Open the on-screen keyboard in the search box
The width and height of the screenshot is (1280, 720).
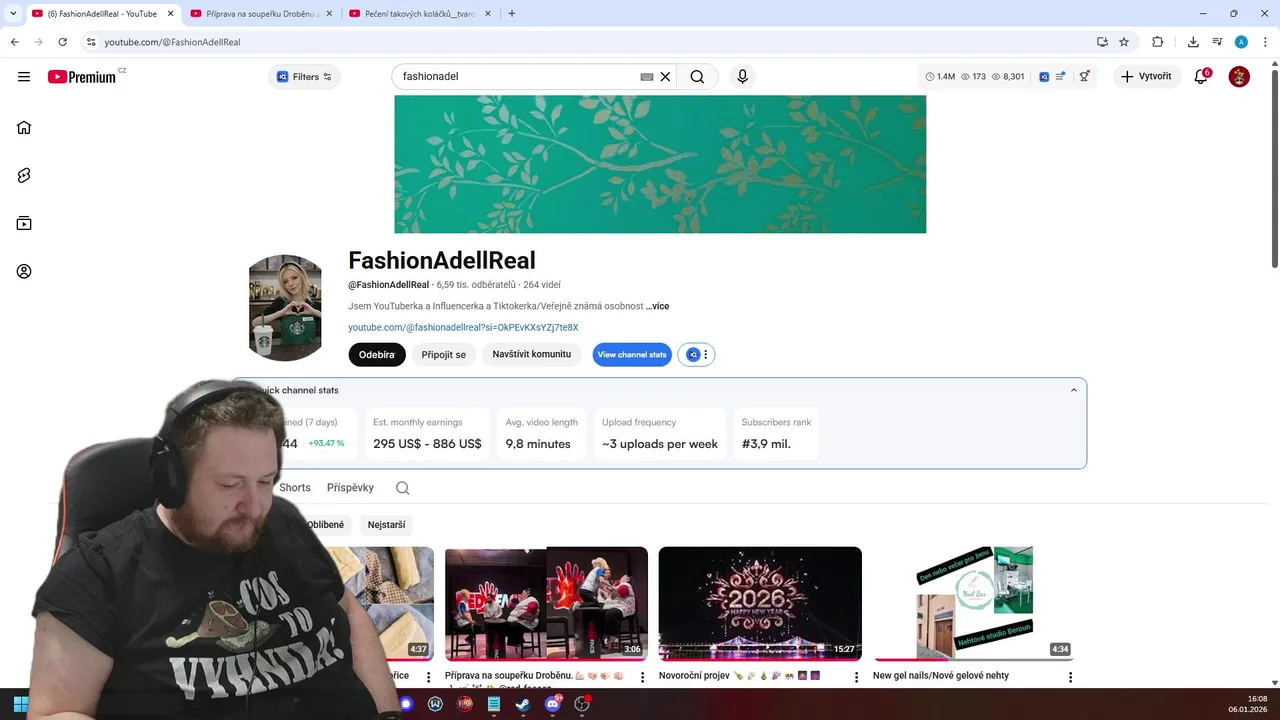647,77
